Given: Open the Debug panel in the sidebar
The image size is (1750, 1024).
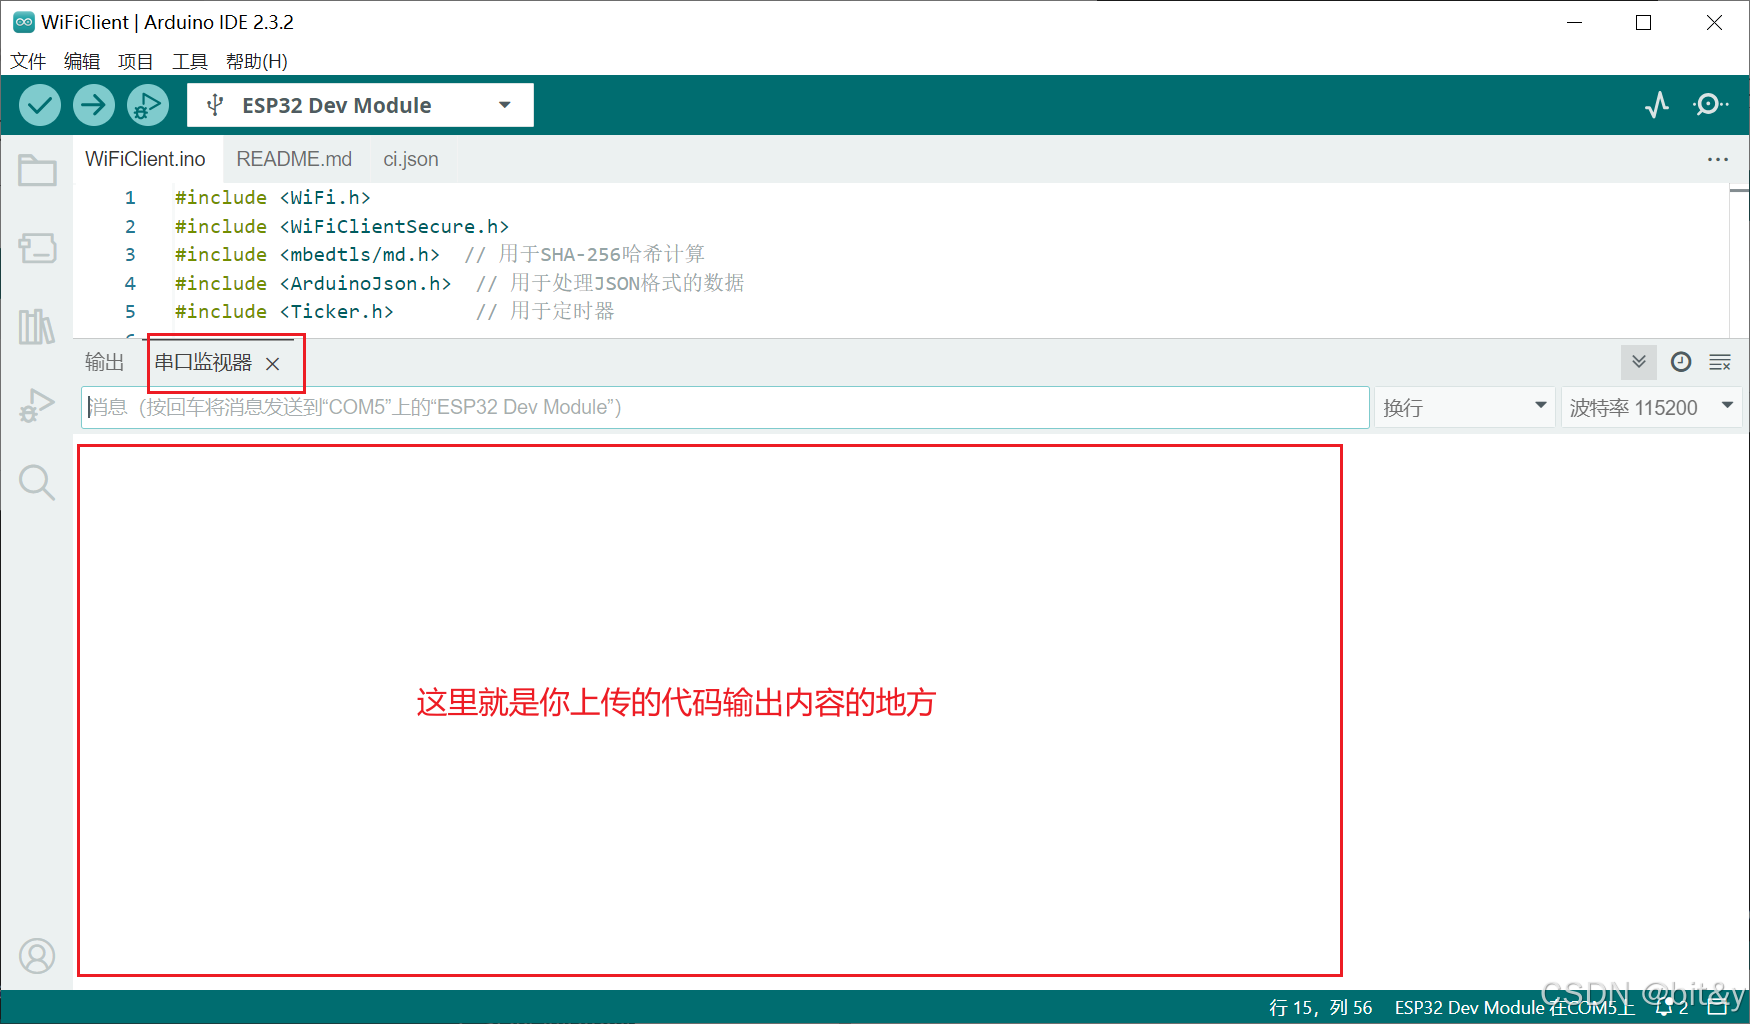Looking at the screenshot, I should (37, 405).
